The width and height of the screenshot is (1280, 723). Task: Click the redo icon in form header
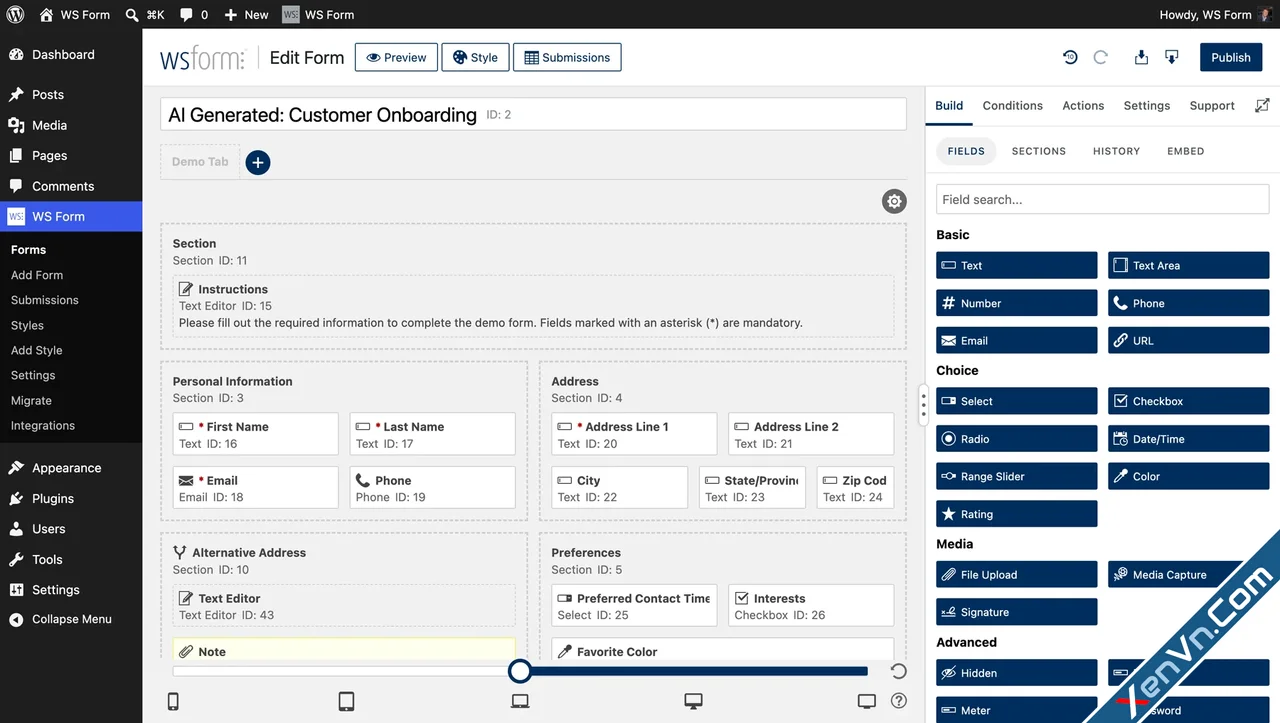1101,58
